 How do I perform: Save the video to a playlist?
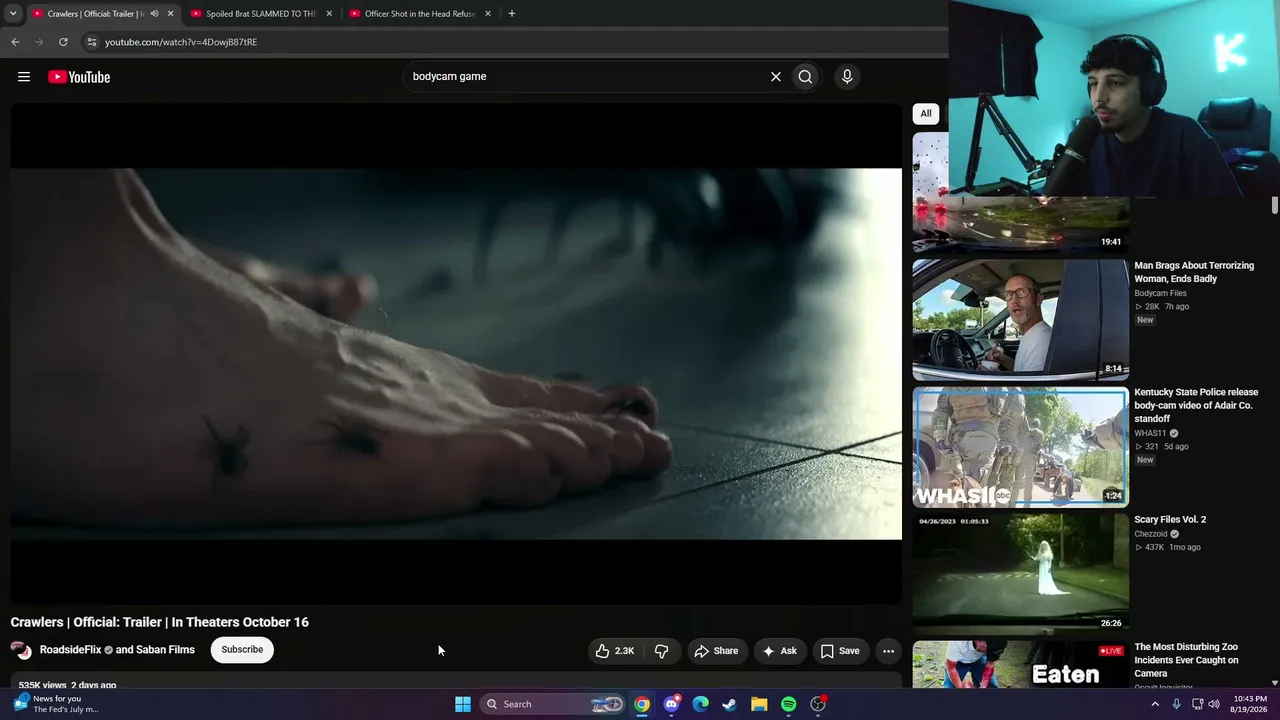[x=840, y=651]
